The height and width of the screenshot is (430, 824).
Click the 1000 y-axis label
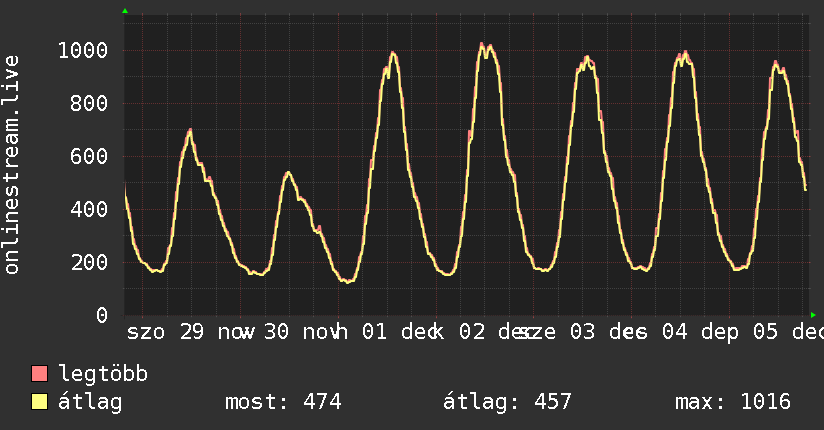click(84, 51)
